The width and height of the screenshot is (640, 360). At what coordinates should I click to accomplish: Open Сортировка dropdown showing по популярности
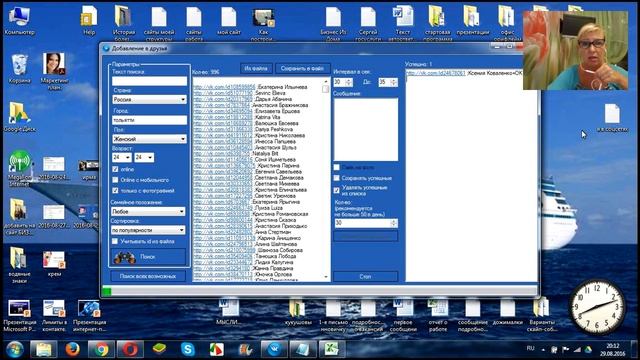click(148, 230)
